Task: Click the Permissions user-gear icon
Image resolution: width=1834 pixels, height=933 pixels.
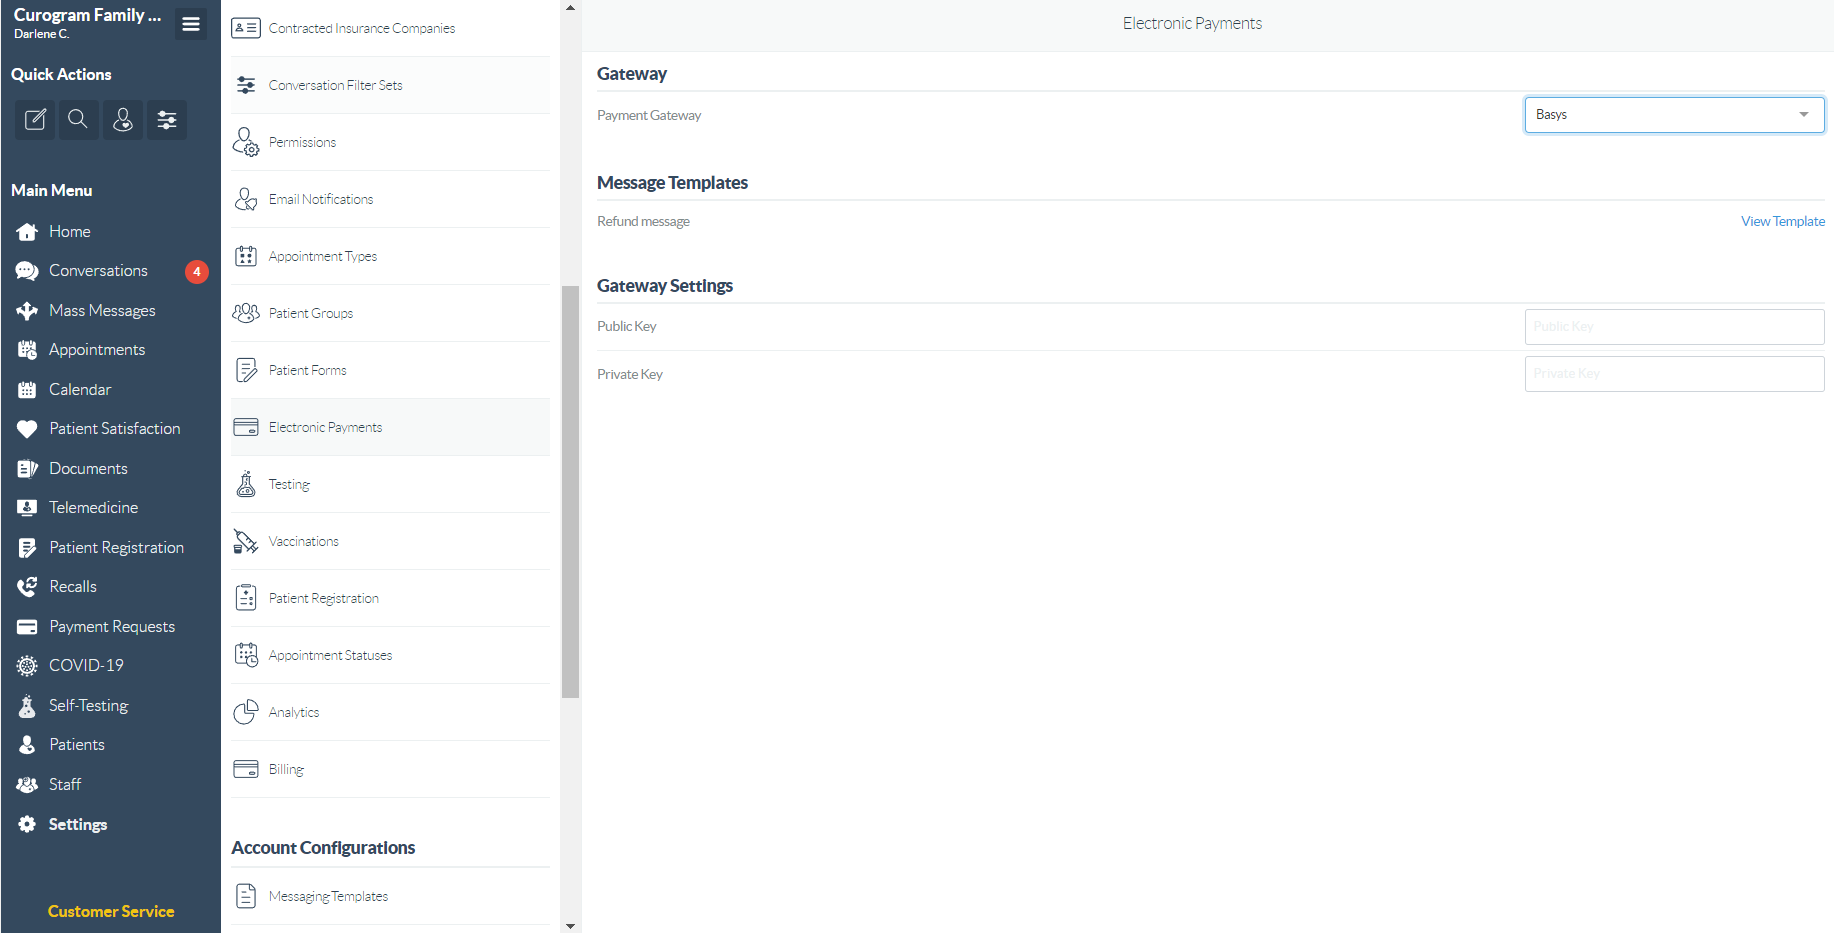Action: click(x=246, y=143)
